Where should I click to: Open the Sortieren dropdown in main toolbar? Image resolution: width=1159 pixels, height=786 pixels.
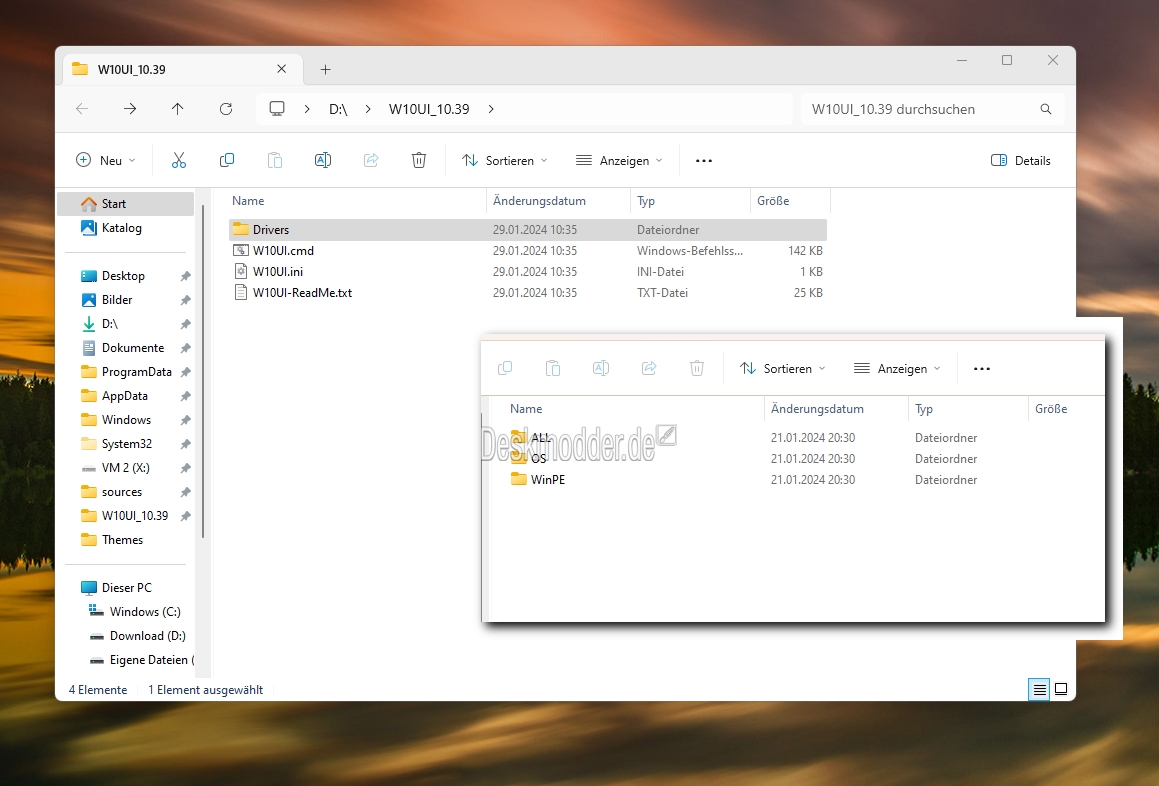pos(505,160)
